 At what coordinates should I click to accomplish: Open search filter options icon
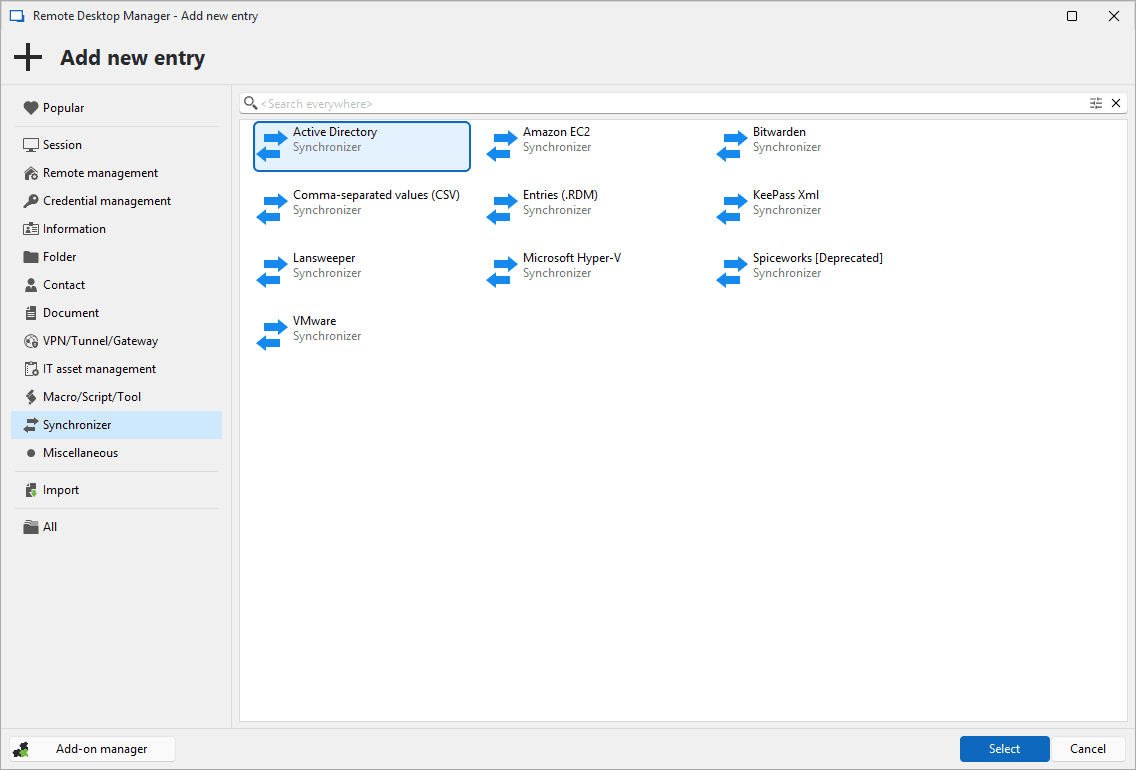[1096, 103]
